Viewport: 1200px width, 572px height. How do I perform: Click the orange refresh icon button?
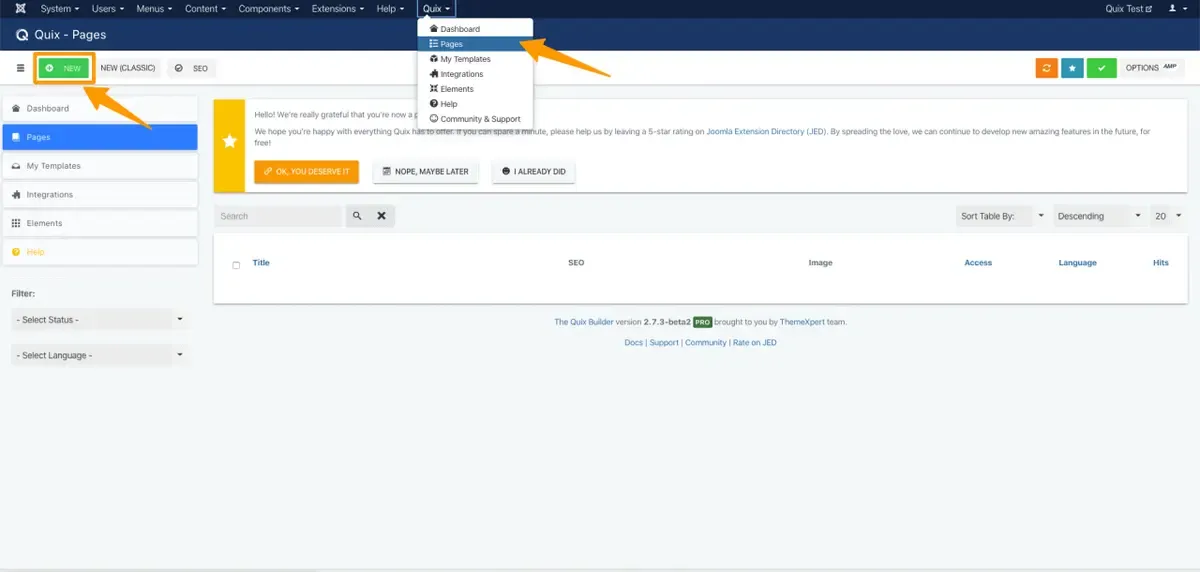[1047, 68]
